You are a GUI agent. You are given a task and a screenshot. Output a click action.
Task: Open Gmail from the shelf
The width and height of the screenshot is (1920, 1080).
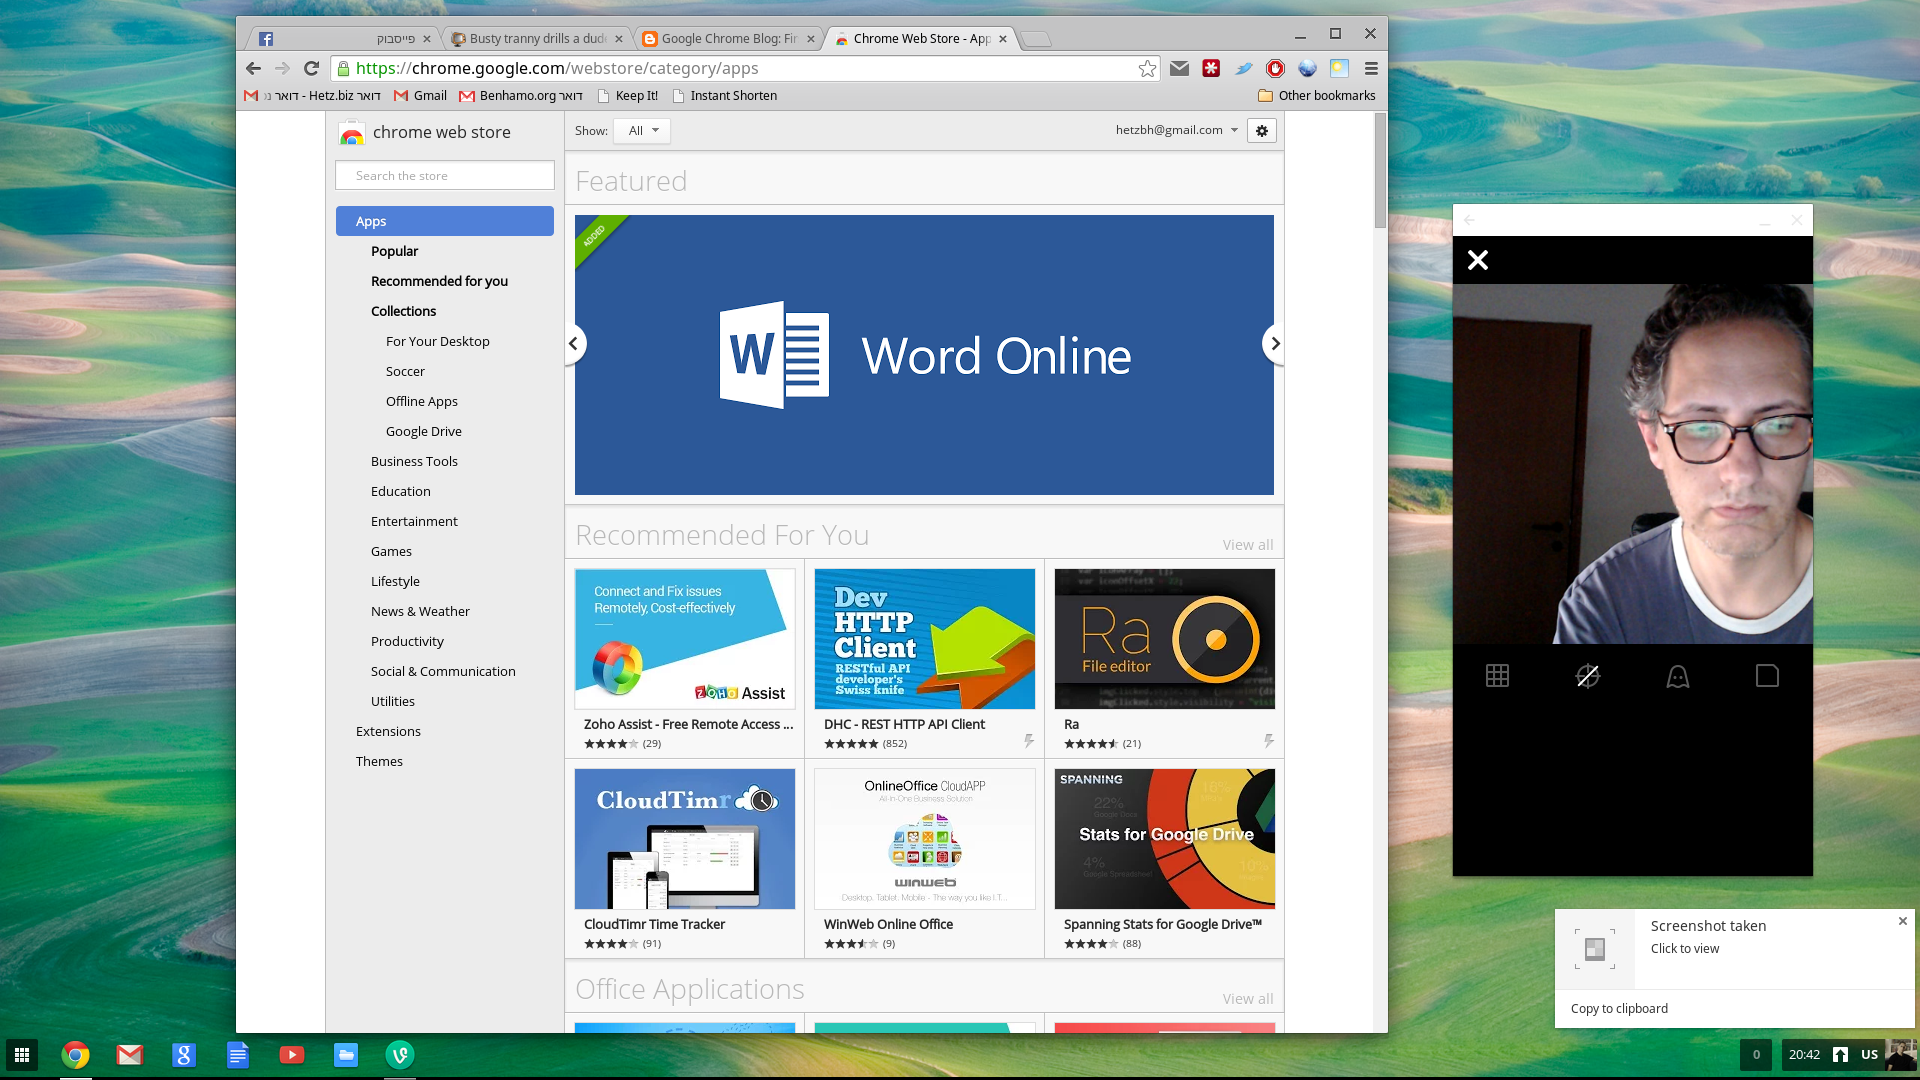tap(130, 1055)
